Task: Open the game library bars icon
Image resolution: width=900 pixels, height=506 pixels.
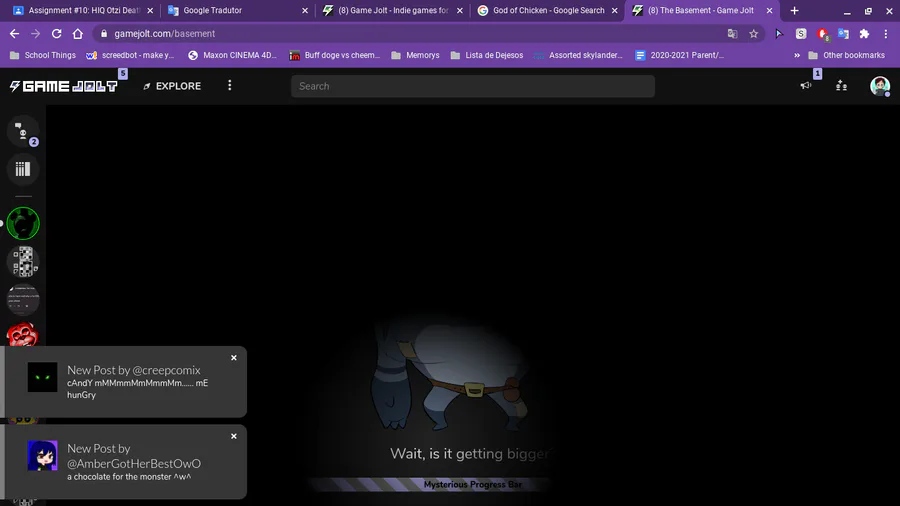Action: tap(23, 169)
